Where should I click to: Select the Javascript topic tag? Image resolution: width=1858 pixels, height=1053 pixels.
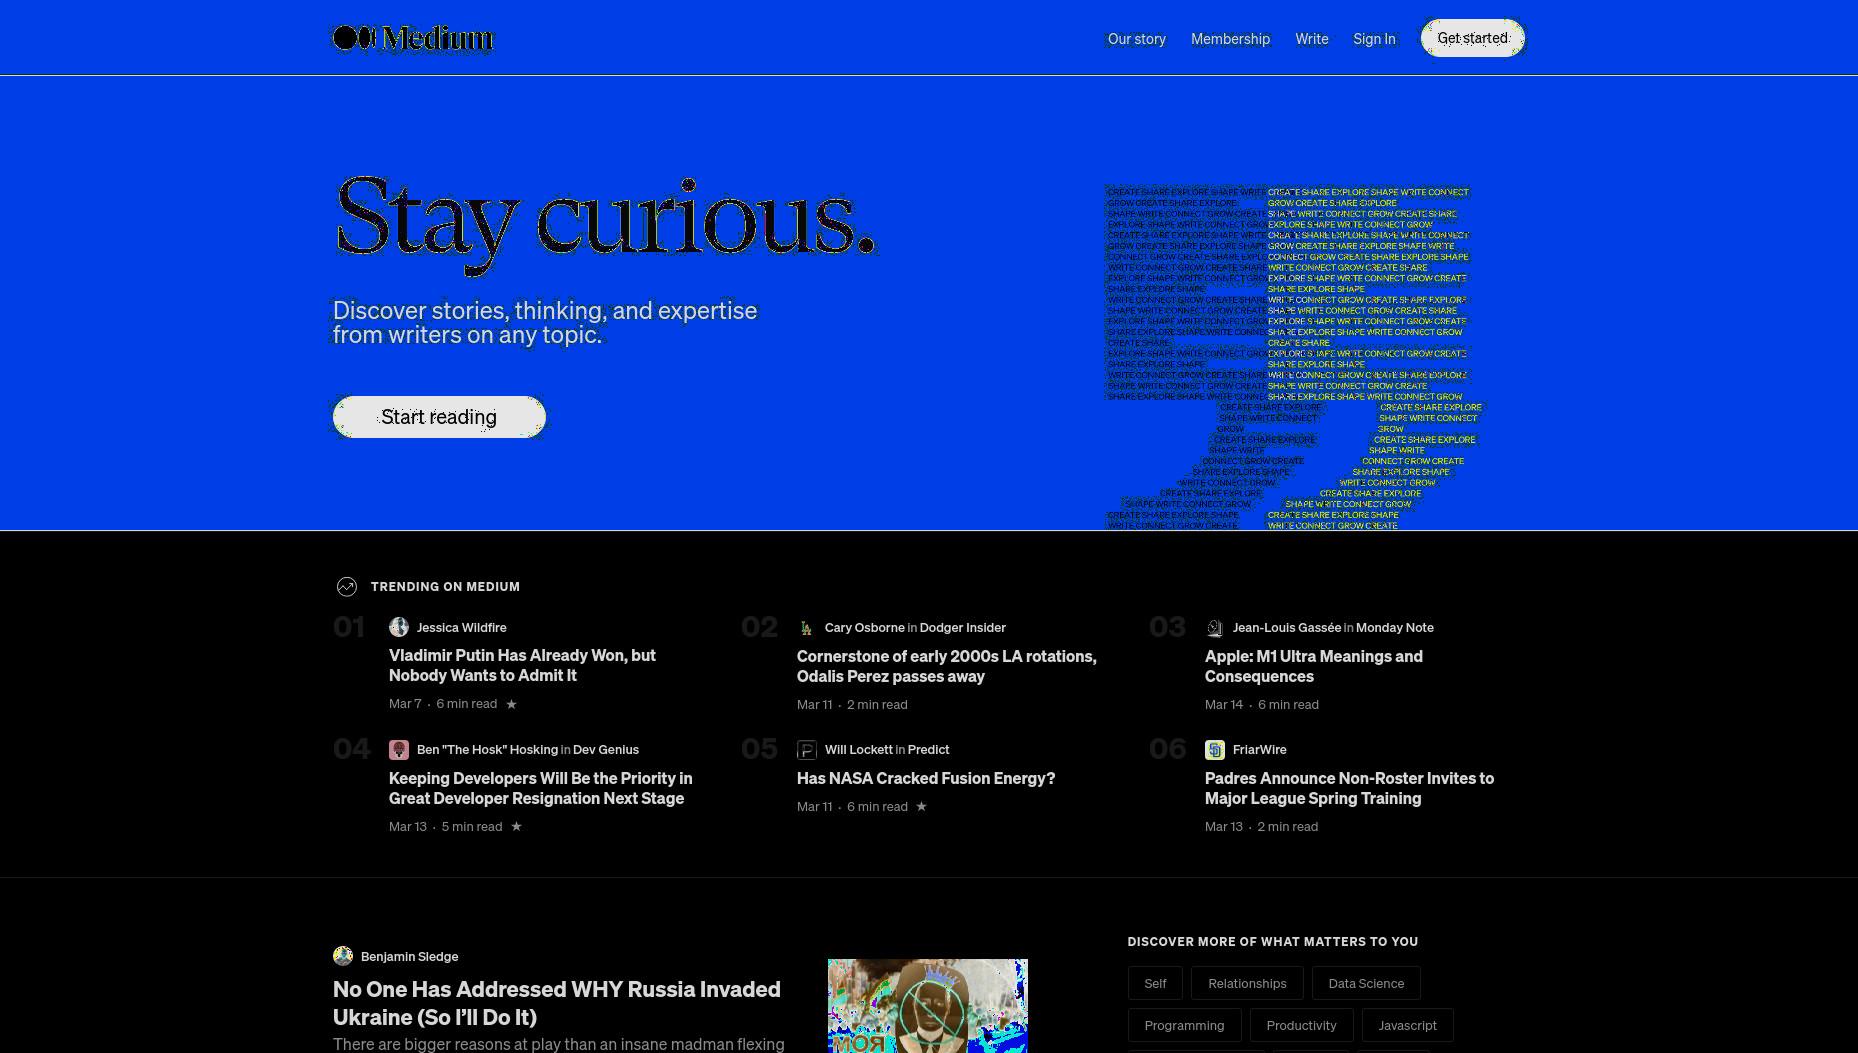tap(1407, 1025)
